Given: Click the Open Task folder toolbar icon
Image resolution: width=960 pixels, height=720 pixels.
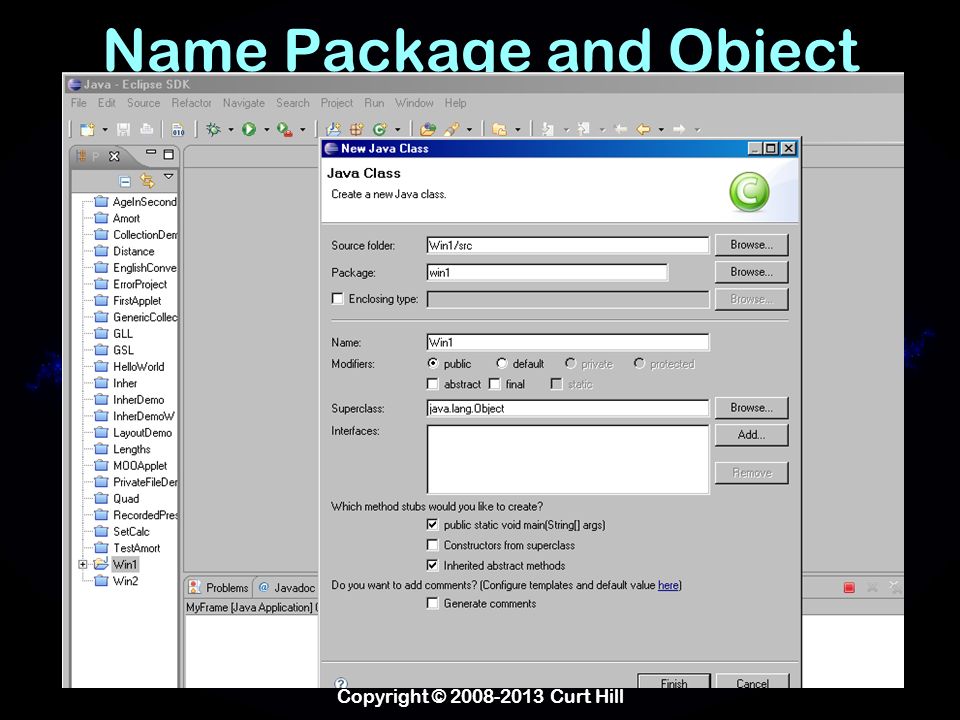Looking at the screenshot, I should [500, 129].
